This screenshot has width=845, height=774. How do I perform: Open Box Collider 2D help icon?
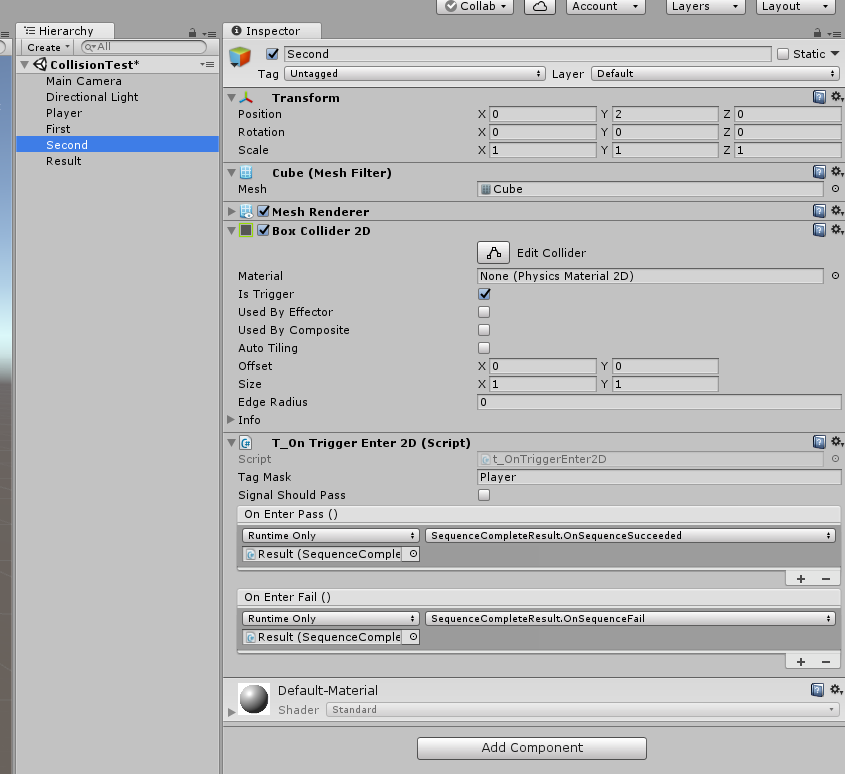(819, 230)
